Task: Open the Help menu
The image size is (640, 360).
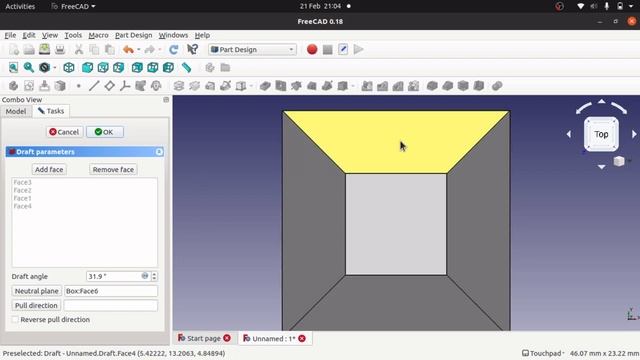Action: 202,35
